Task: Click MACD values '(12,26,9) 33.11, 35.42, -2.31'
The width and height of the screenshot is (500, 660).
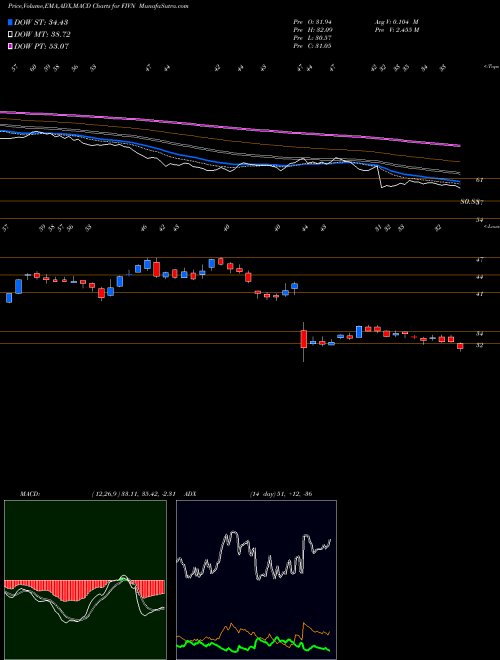Action: 136,494
